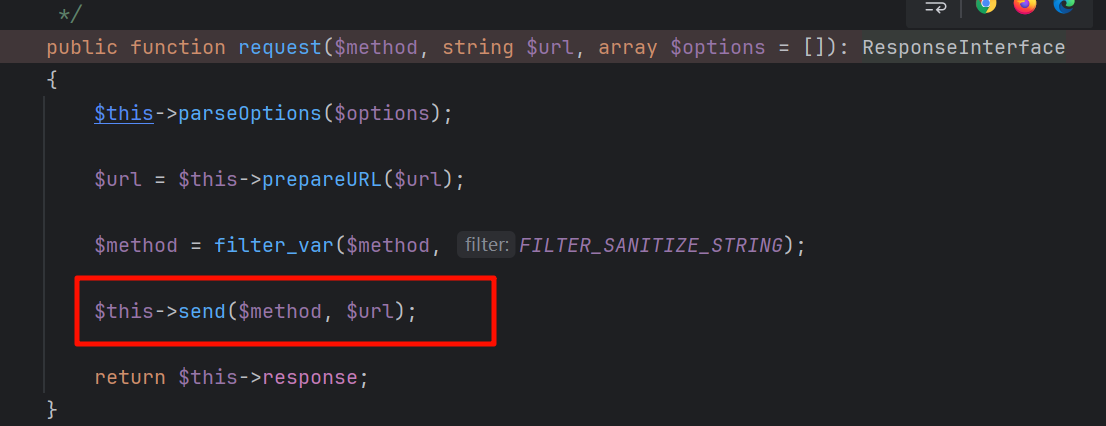Click the FILTER_SANITIZE_STRING constant

(x=650, y=245)
